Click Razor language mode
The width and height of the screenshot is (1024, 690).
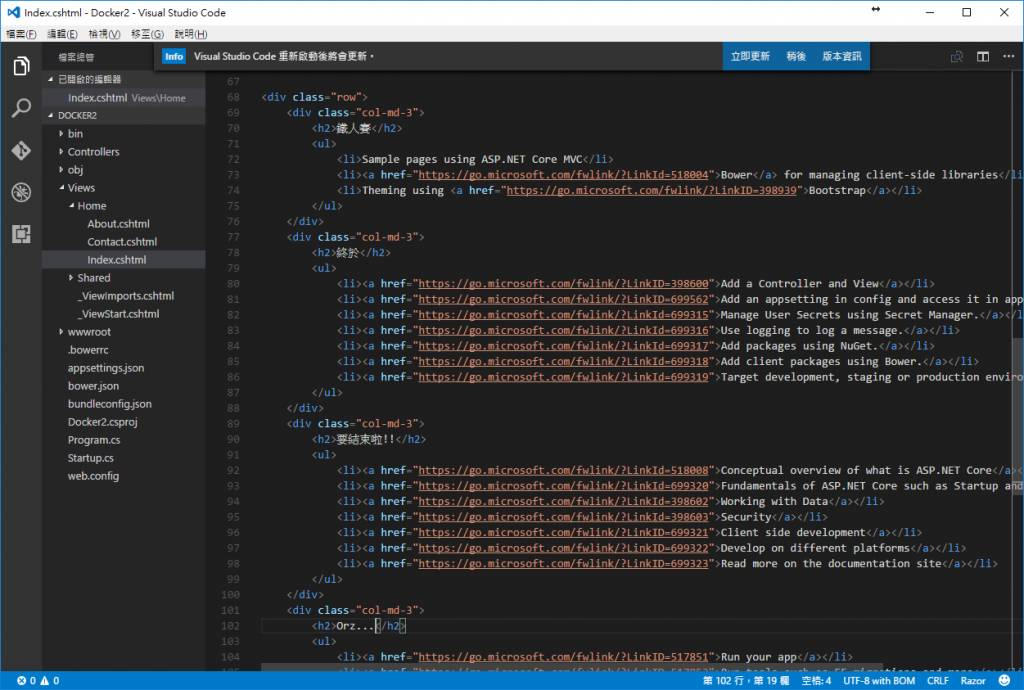tap(973, 680)
